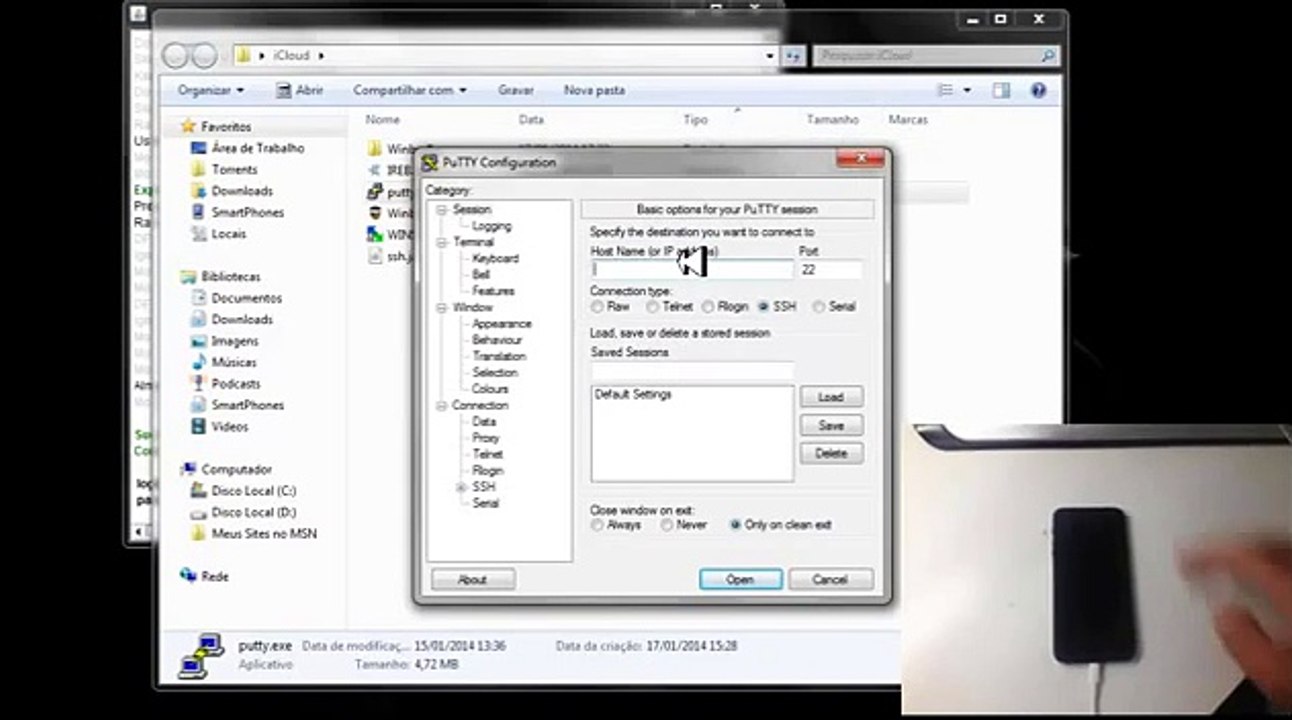This screenshot has width=1292, height=720.
Task: Open the Área de Trabalho favorite in Explorer
Action: click(x=257, y=148)
